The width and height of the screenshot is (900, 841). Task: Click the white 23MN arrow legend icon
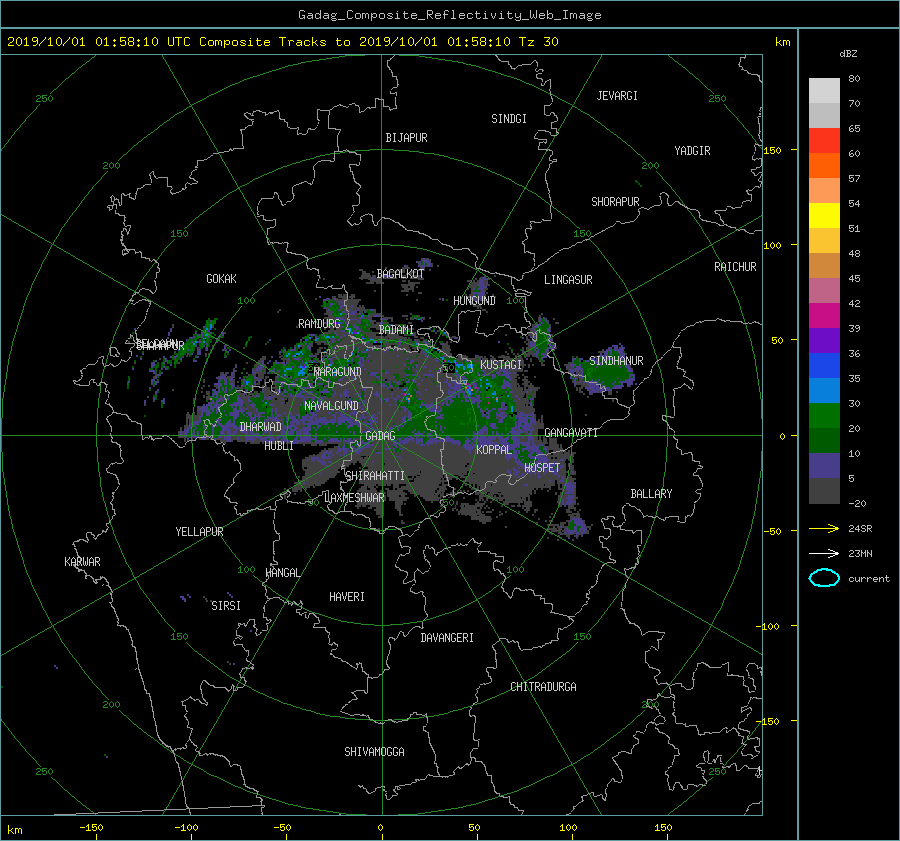pyautogui.click(x=824, y=553)
